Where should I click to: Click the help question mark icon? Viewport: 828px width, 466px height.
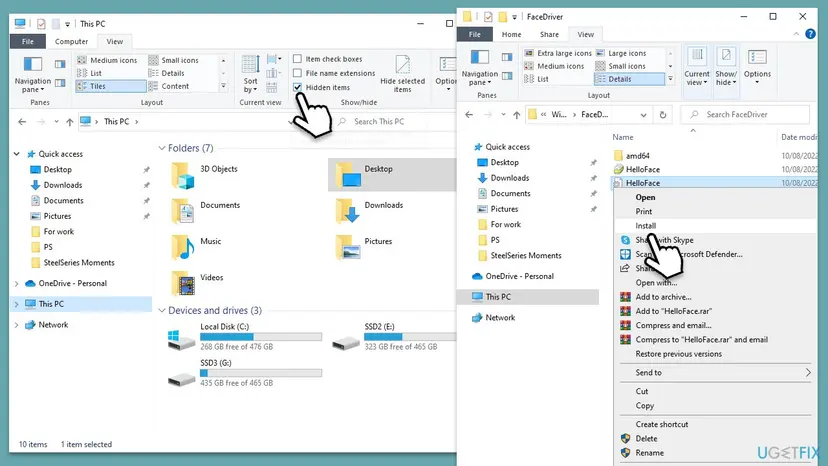(x=810, y=34)
